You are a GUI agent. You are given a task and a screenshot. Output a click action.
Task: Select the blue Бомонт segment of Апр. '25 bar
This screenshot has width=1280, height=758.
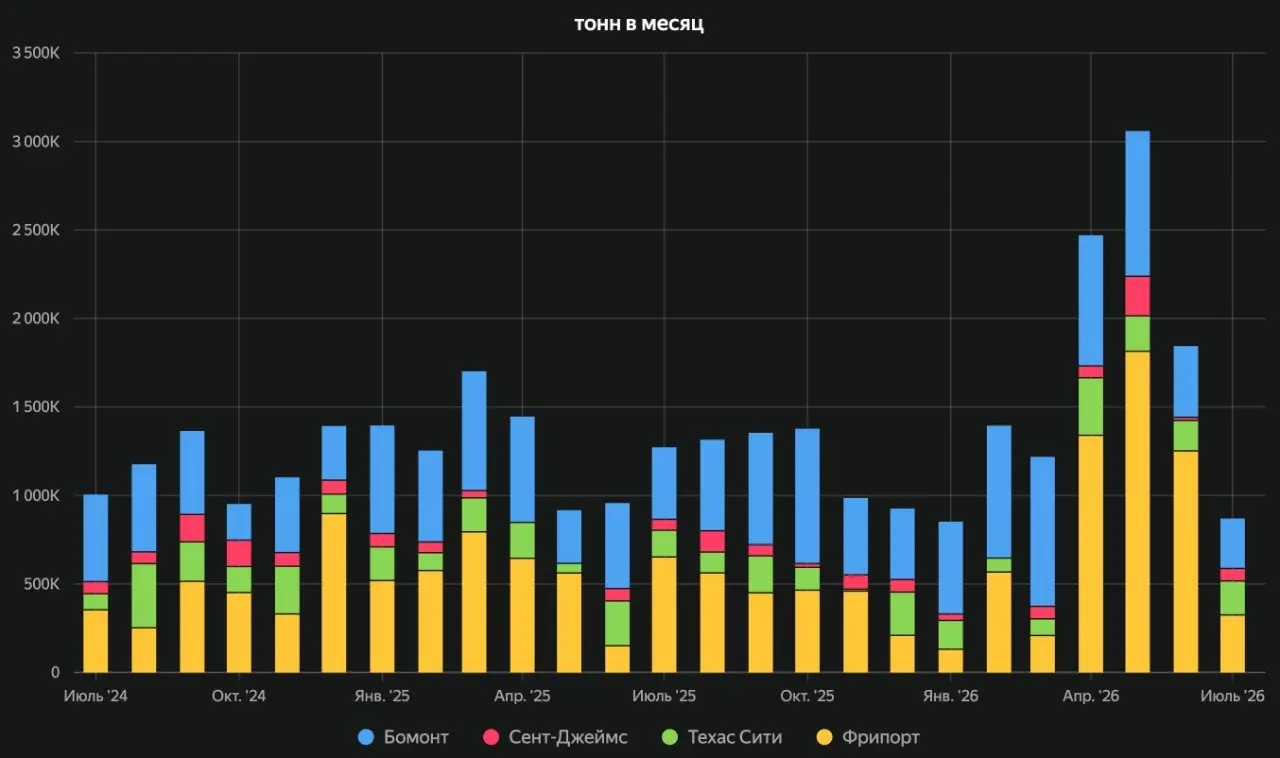[x=523, y=470]
